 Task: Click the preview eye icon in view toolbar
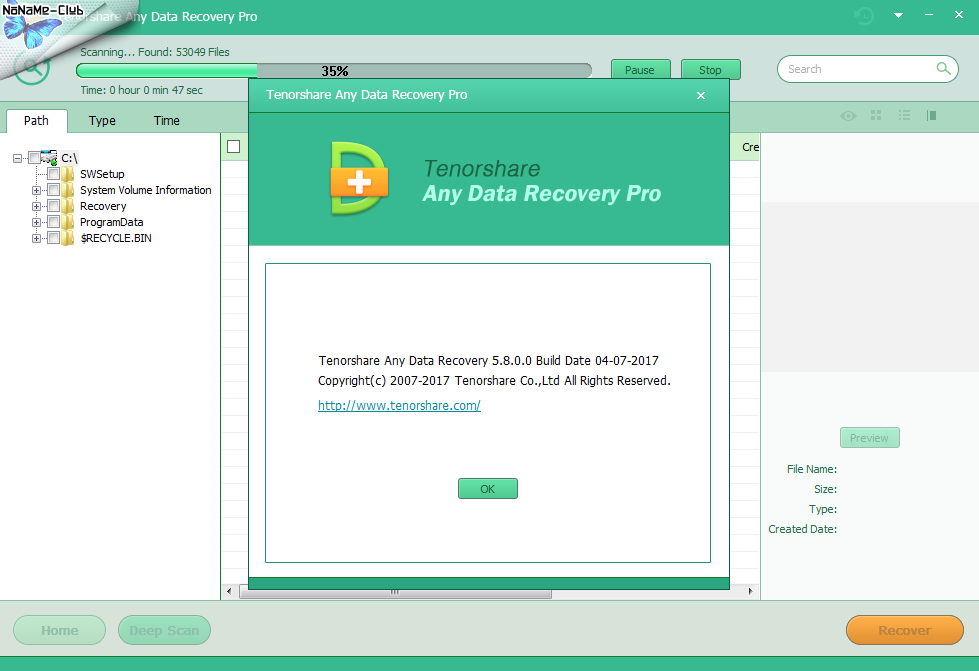click(848, 116)
